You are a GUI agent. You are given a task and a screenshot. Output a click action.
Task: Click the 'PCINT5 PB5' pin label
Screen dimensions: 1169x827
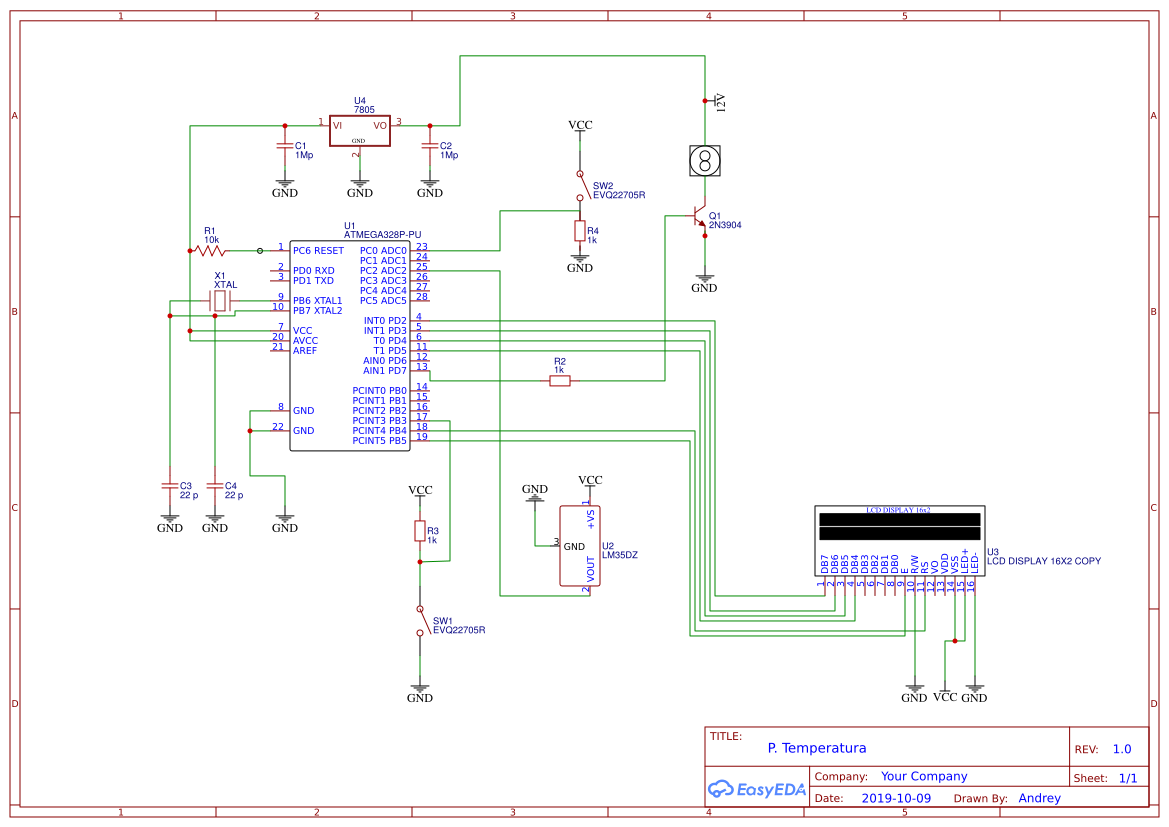[379, 441]
